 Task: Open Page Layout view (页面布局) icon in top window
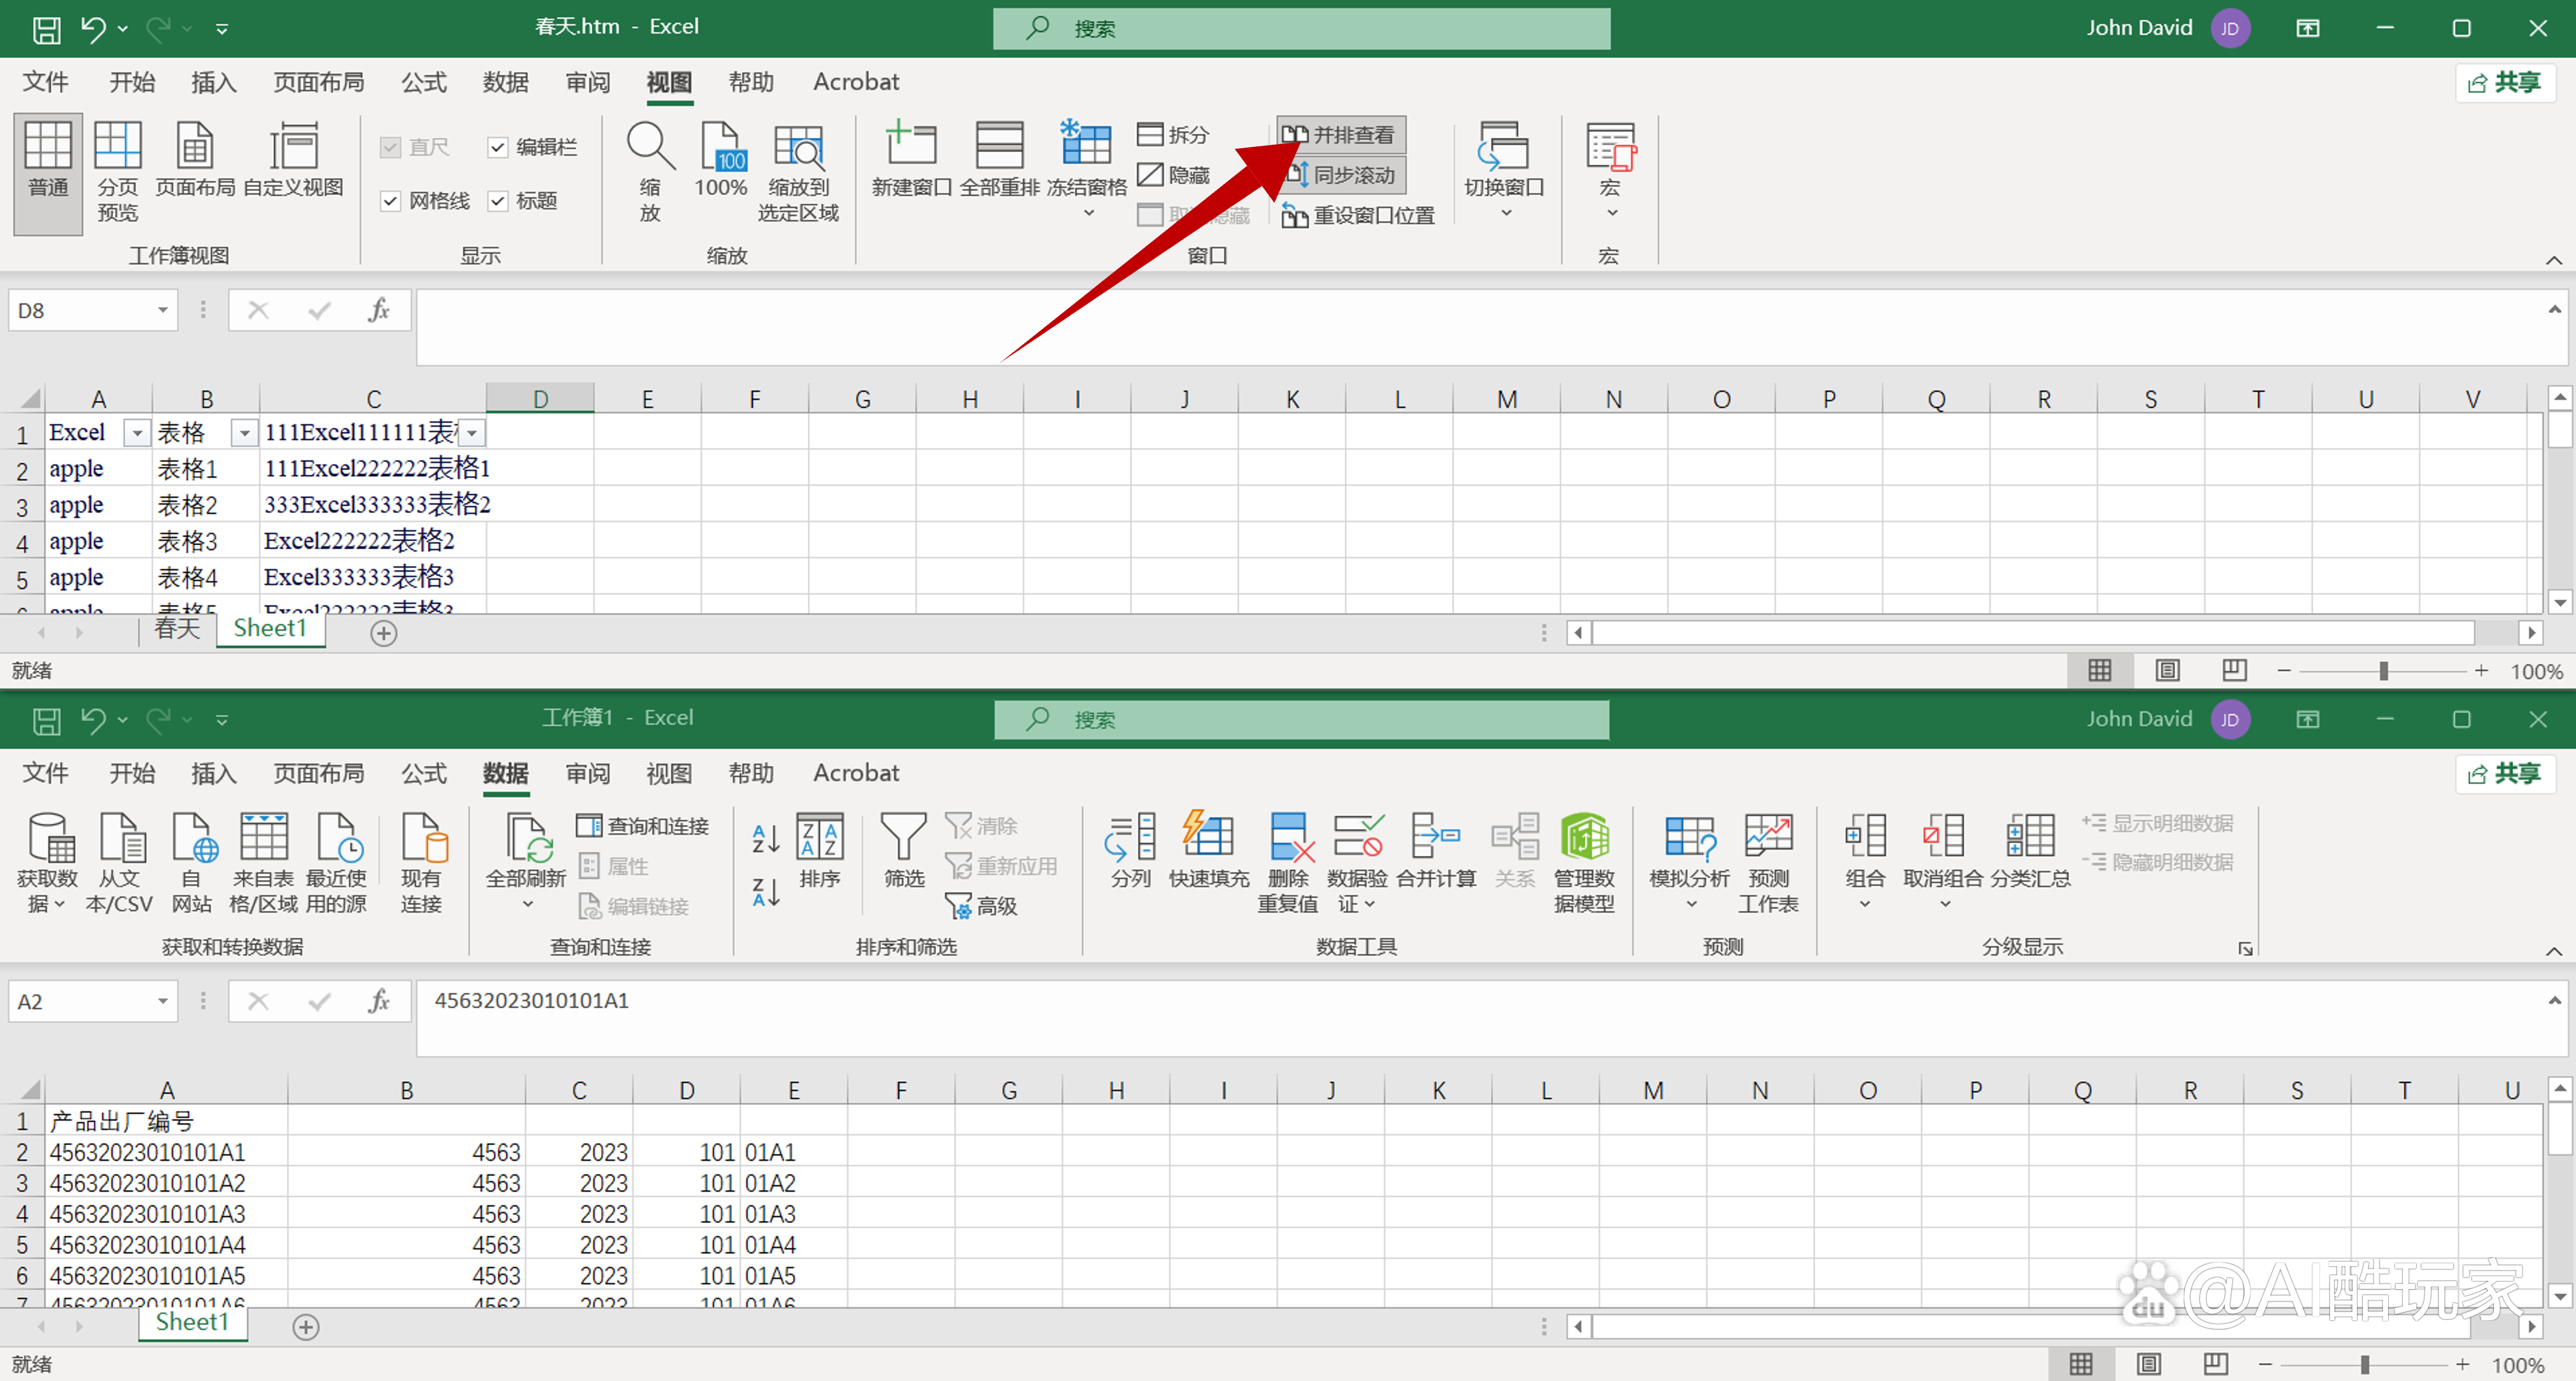pos(195,160)
